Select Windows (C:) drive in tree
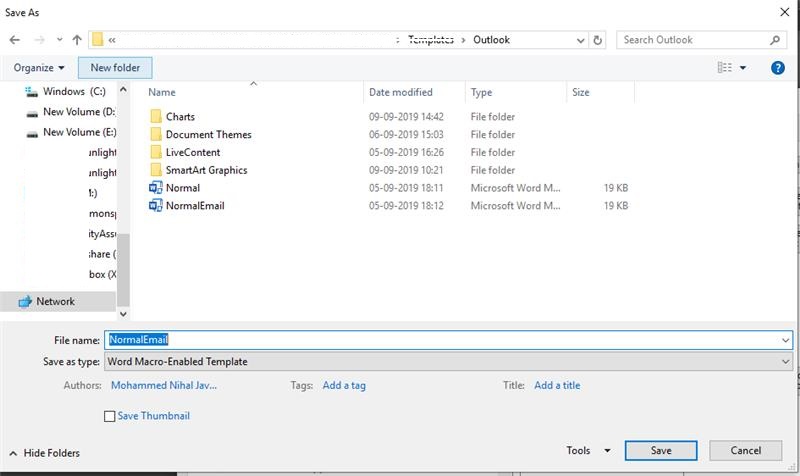This screenshot has height=476, width=800. pos(74,91)
